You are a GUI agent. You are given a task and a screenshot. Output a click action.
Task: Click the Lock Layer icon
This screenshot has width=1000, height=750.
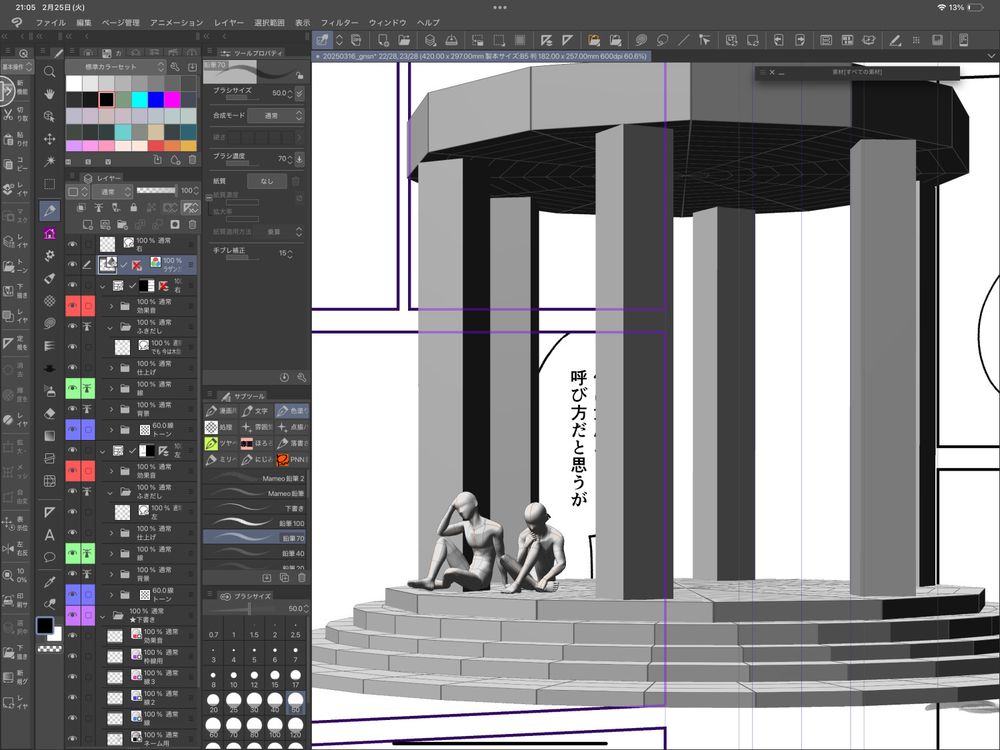click(x=134, y=207)
